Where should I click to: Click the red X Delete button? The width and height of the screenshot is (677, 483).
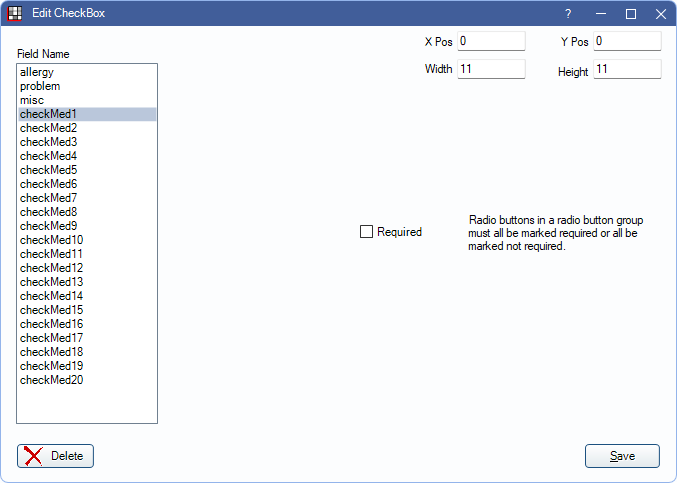(x=55, y=456)
